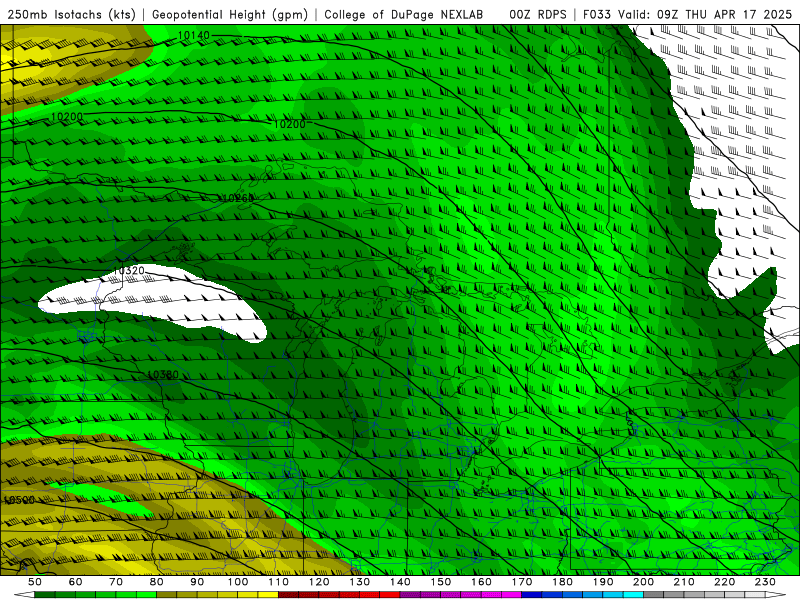800x600 pixels.
Task: Click the 10200 contour label at map center-top
Action: (289, 124)
